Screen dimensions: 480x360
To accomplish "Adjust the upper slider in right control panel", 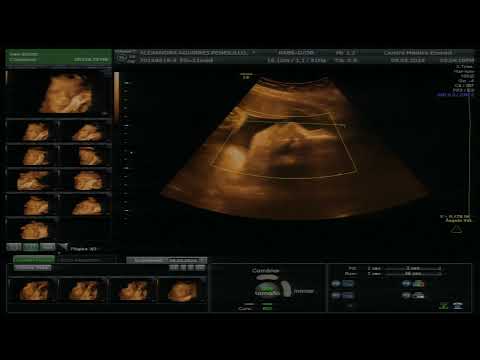I will coord(413,268).
